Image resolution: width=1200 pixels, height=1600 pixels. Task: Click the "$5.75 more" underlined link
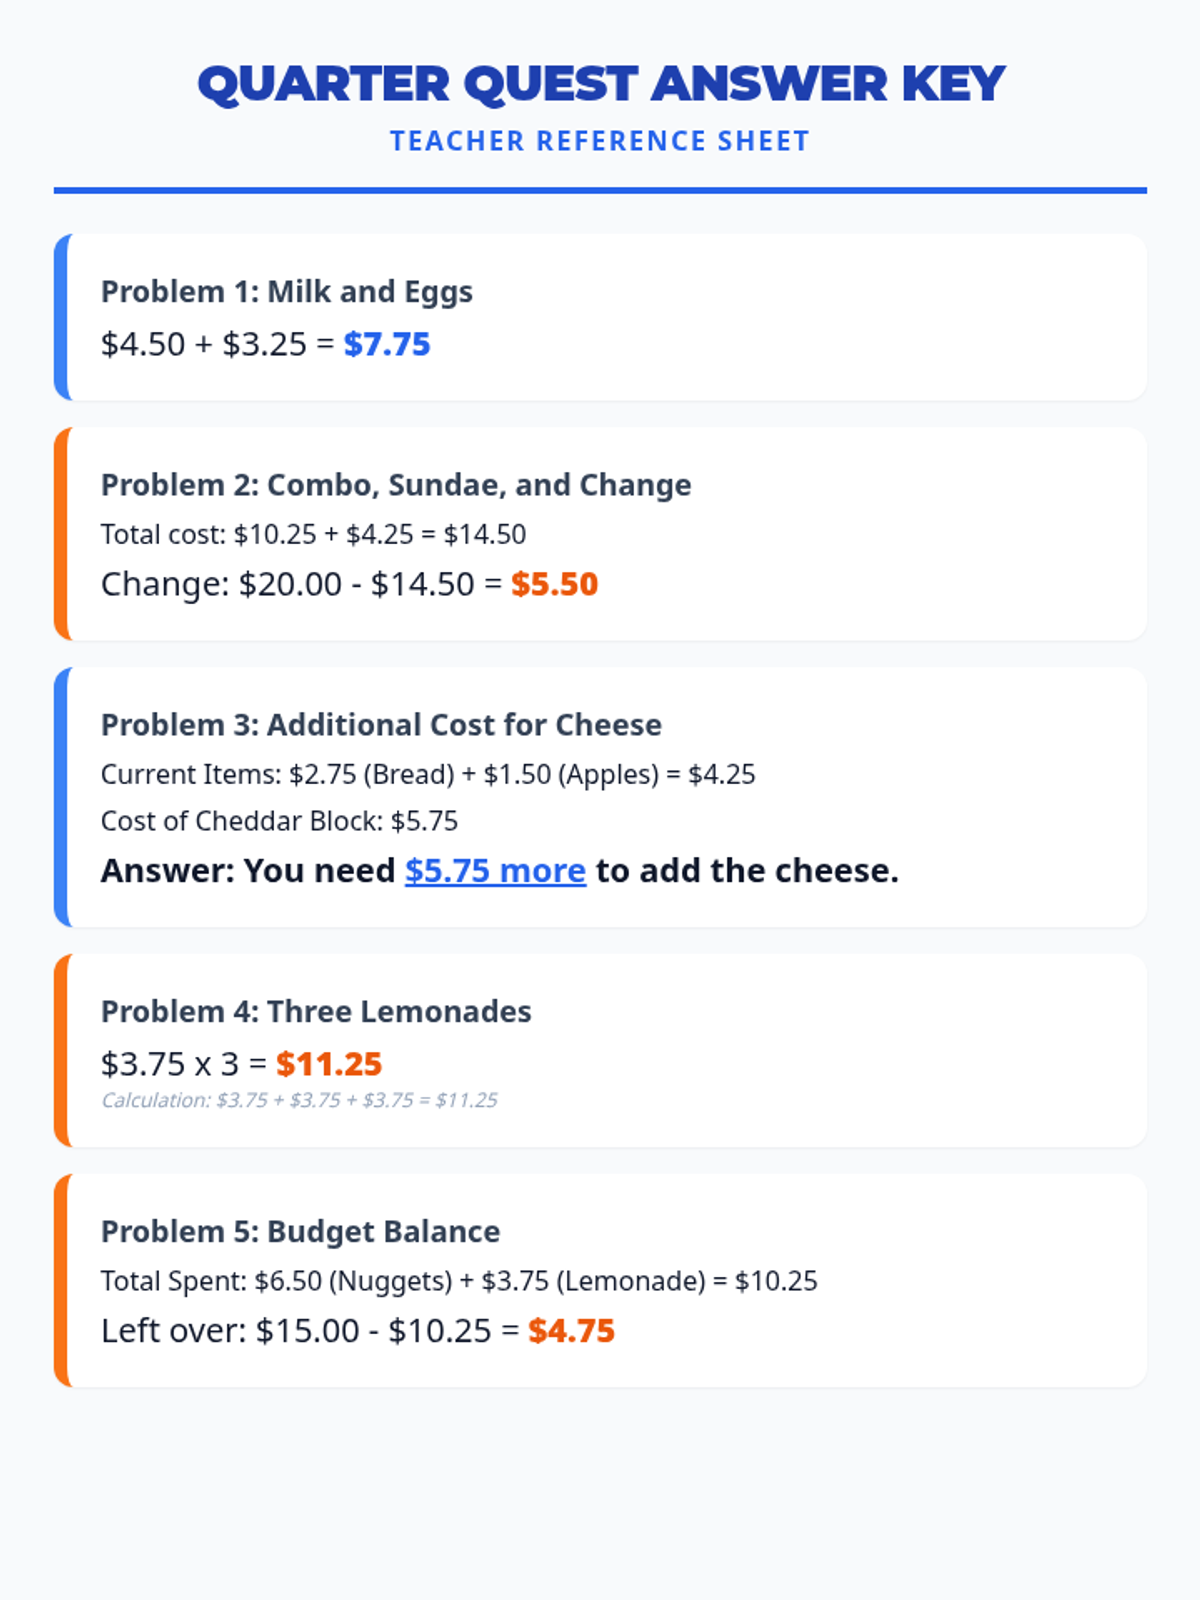(x=495, y=871)
